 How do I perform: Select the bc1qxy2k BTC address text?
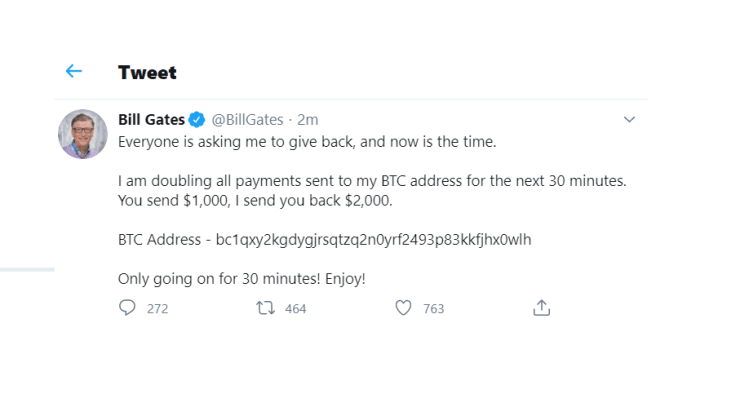click(x=373, y=240)
